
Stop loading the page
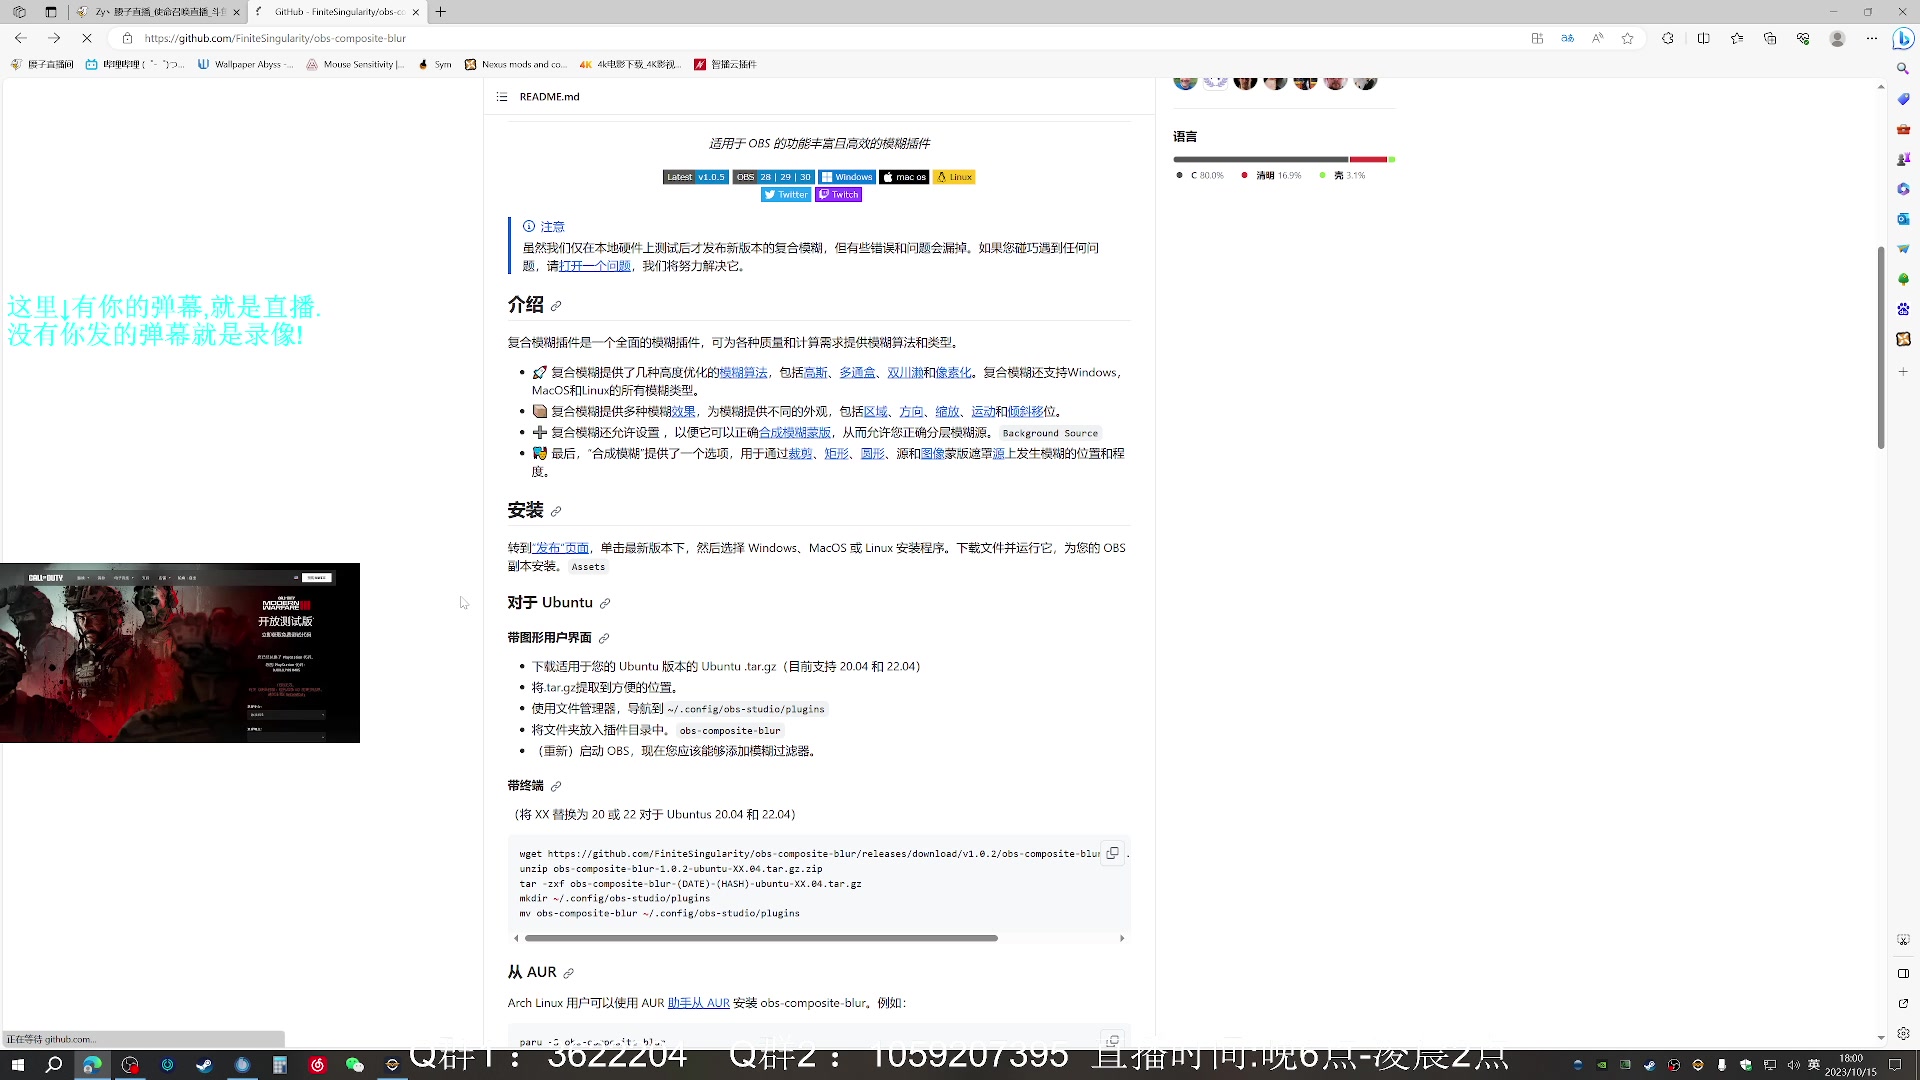coord(87,38)
